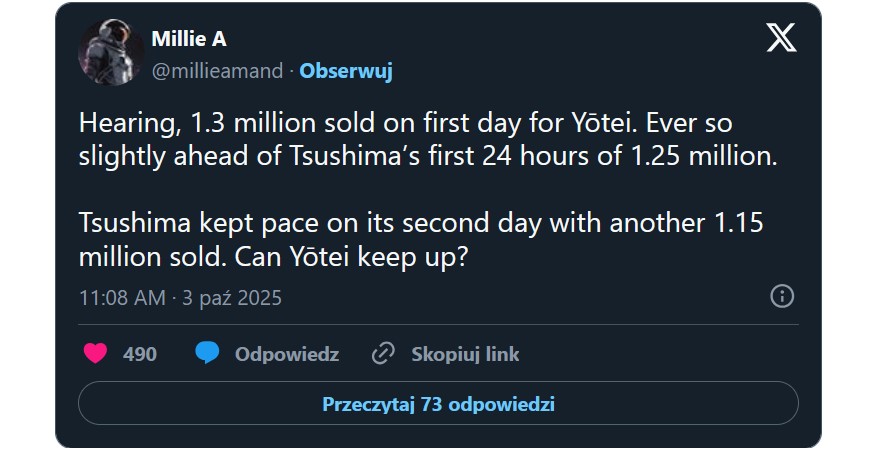Click the reply speech bubble icon
This screenshot has width=896, height=476.
(x=208, y=354)
